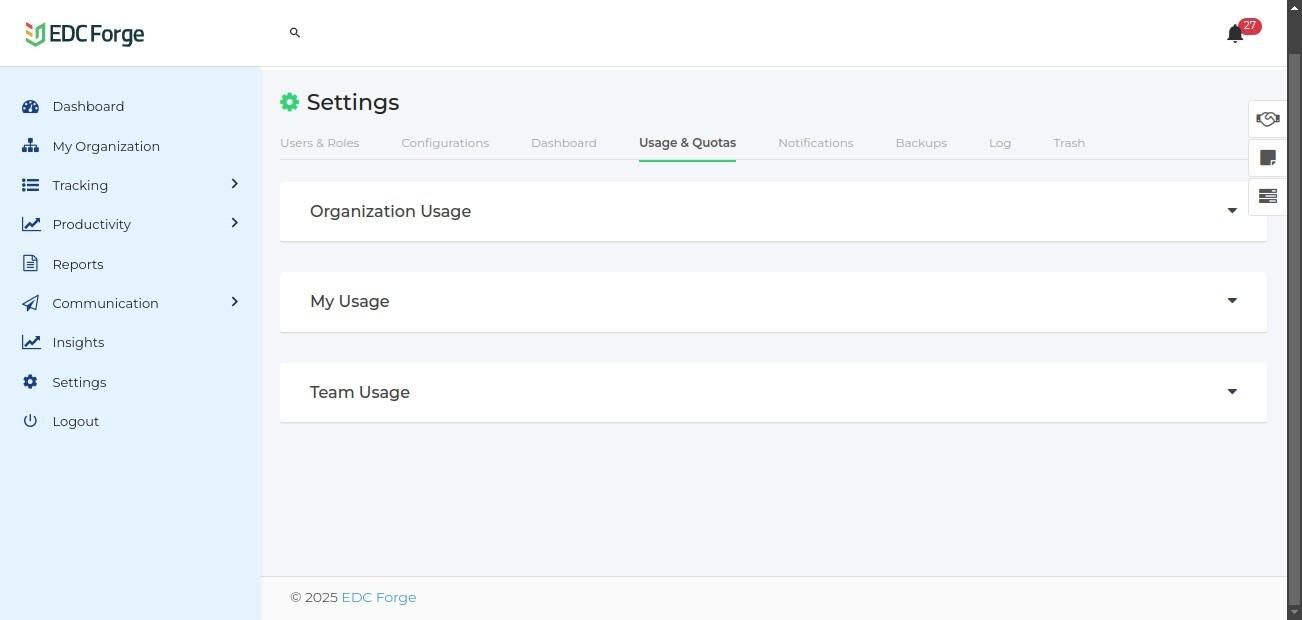Viewport: 1302px width, 620px height.
Task: Click the My Organization sitemap icon
Action: (x=30, y=146)
